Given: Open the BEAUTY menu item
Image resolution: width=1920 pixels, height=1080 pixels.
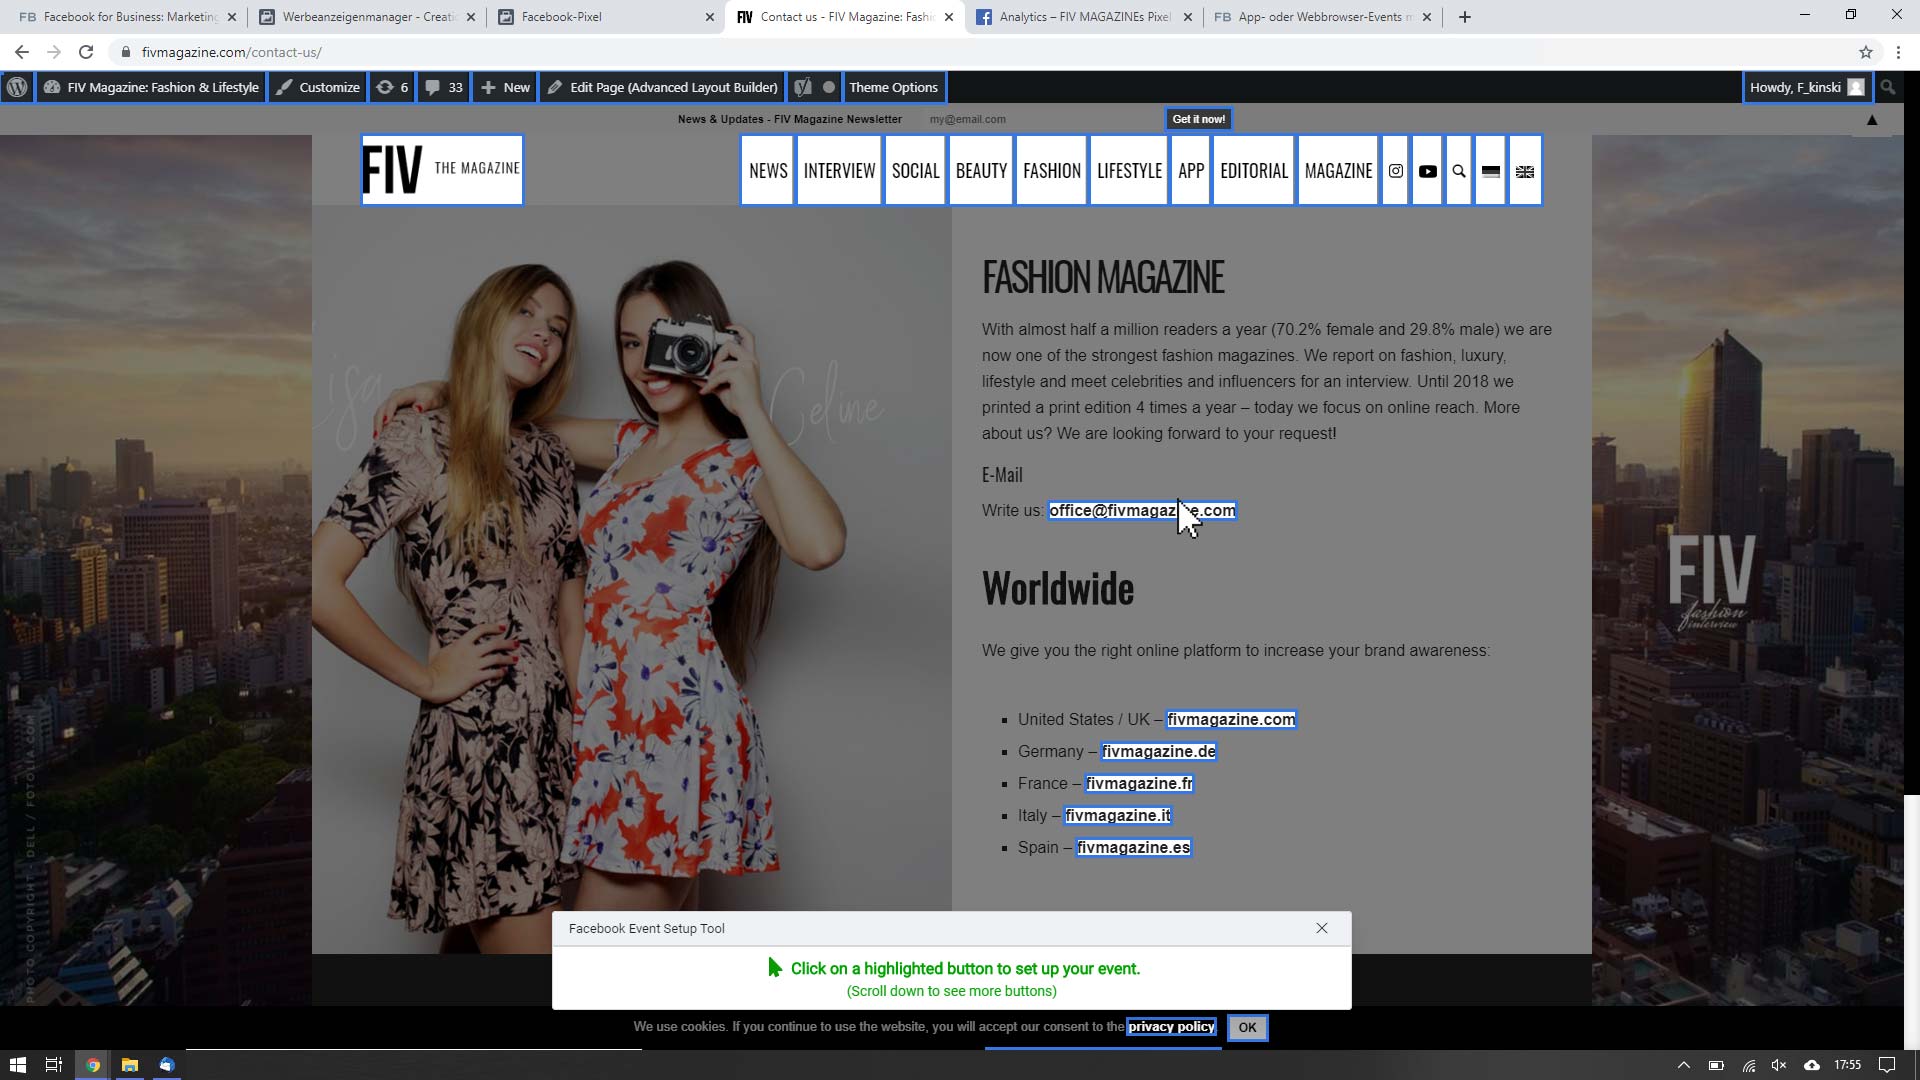Looking at the screenshot, I should [x=981, y=171].
